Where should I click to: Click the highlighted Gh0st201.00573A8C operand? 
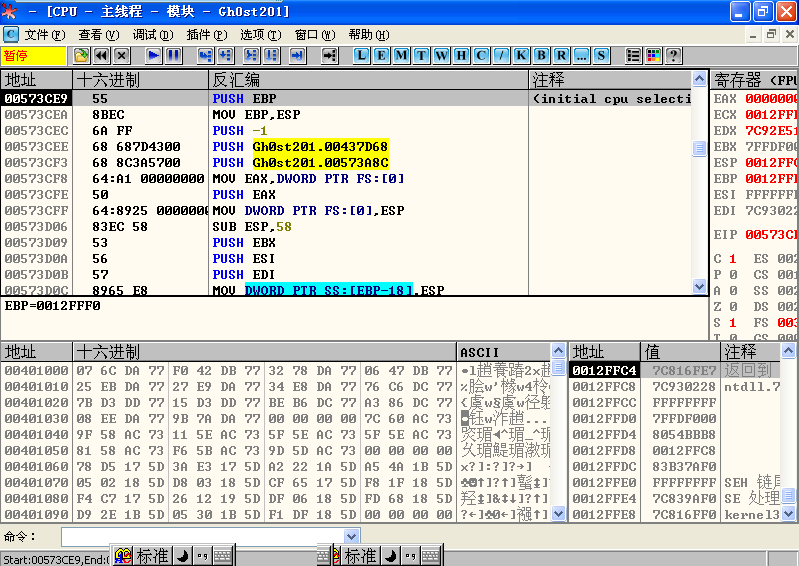(320, 163)
